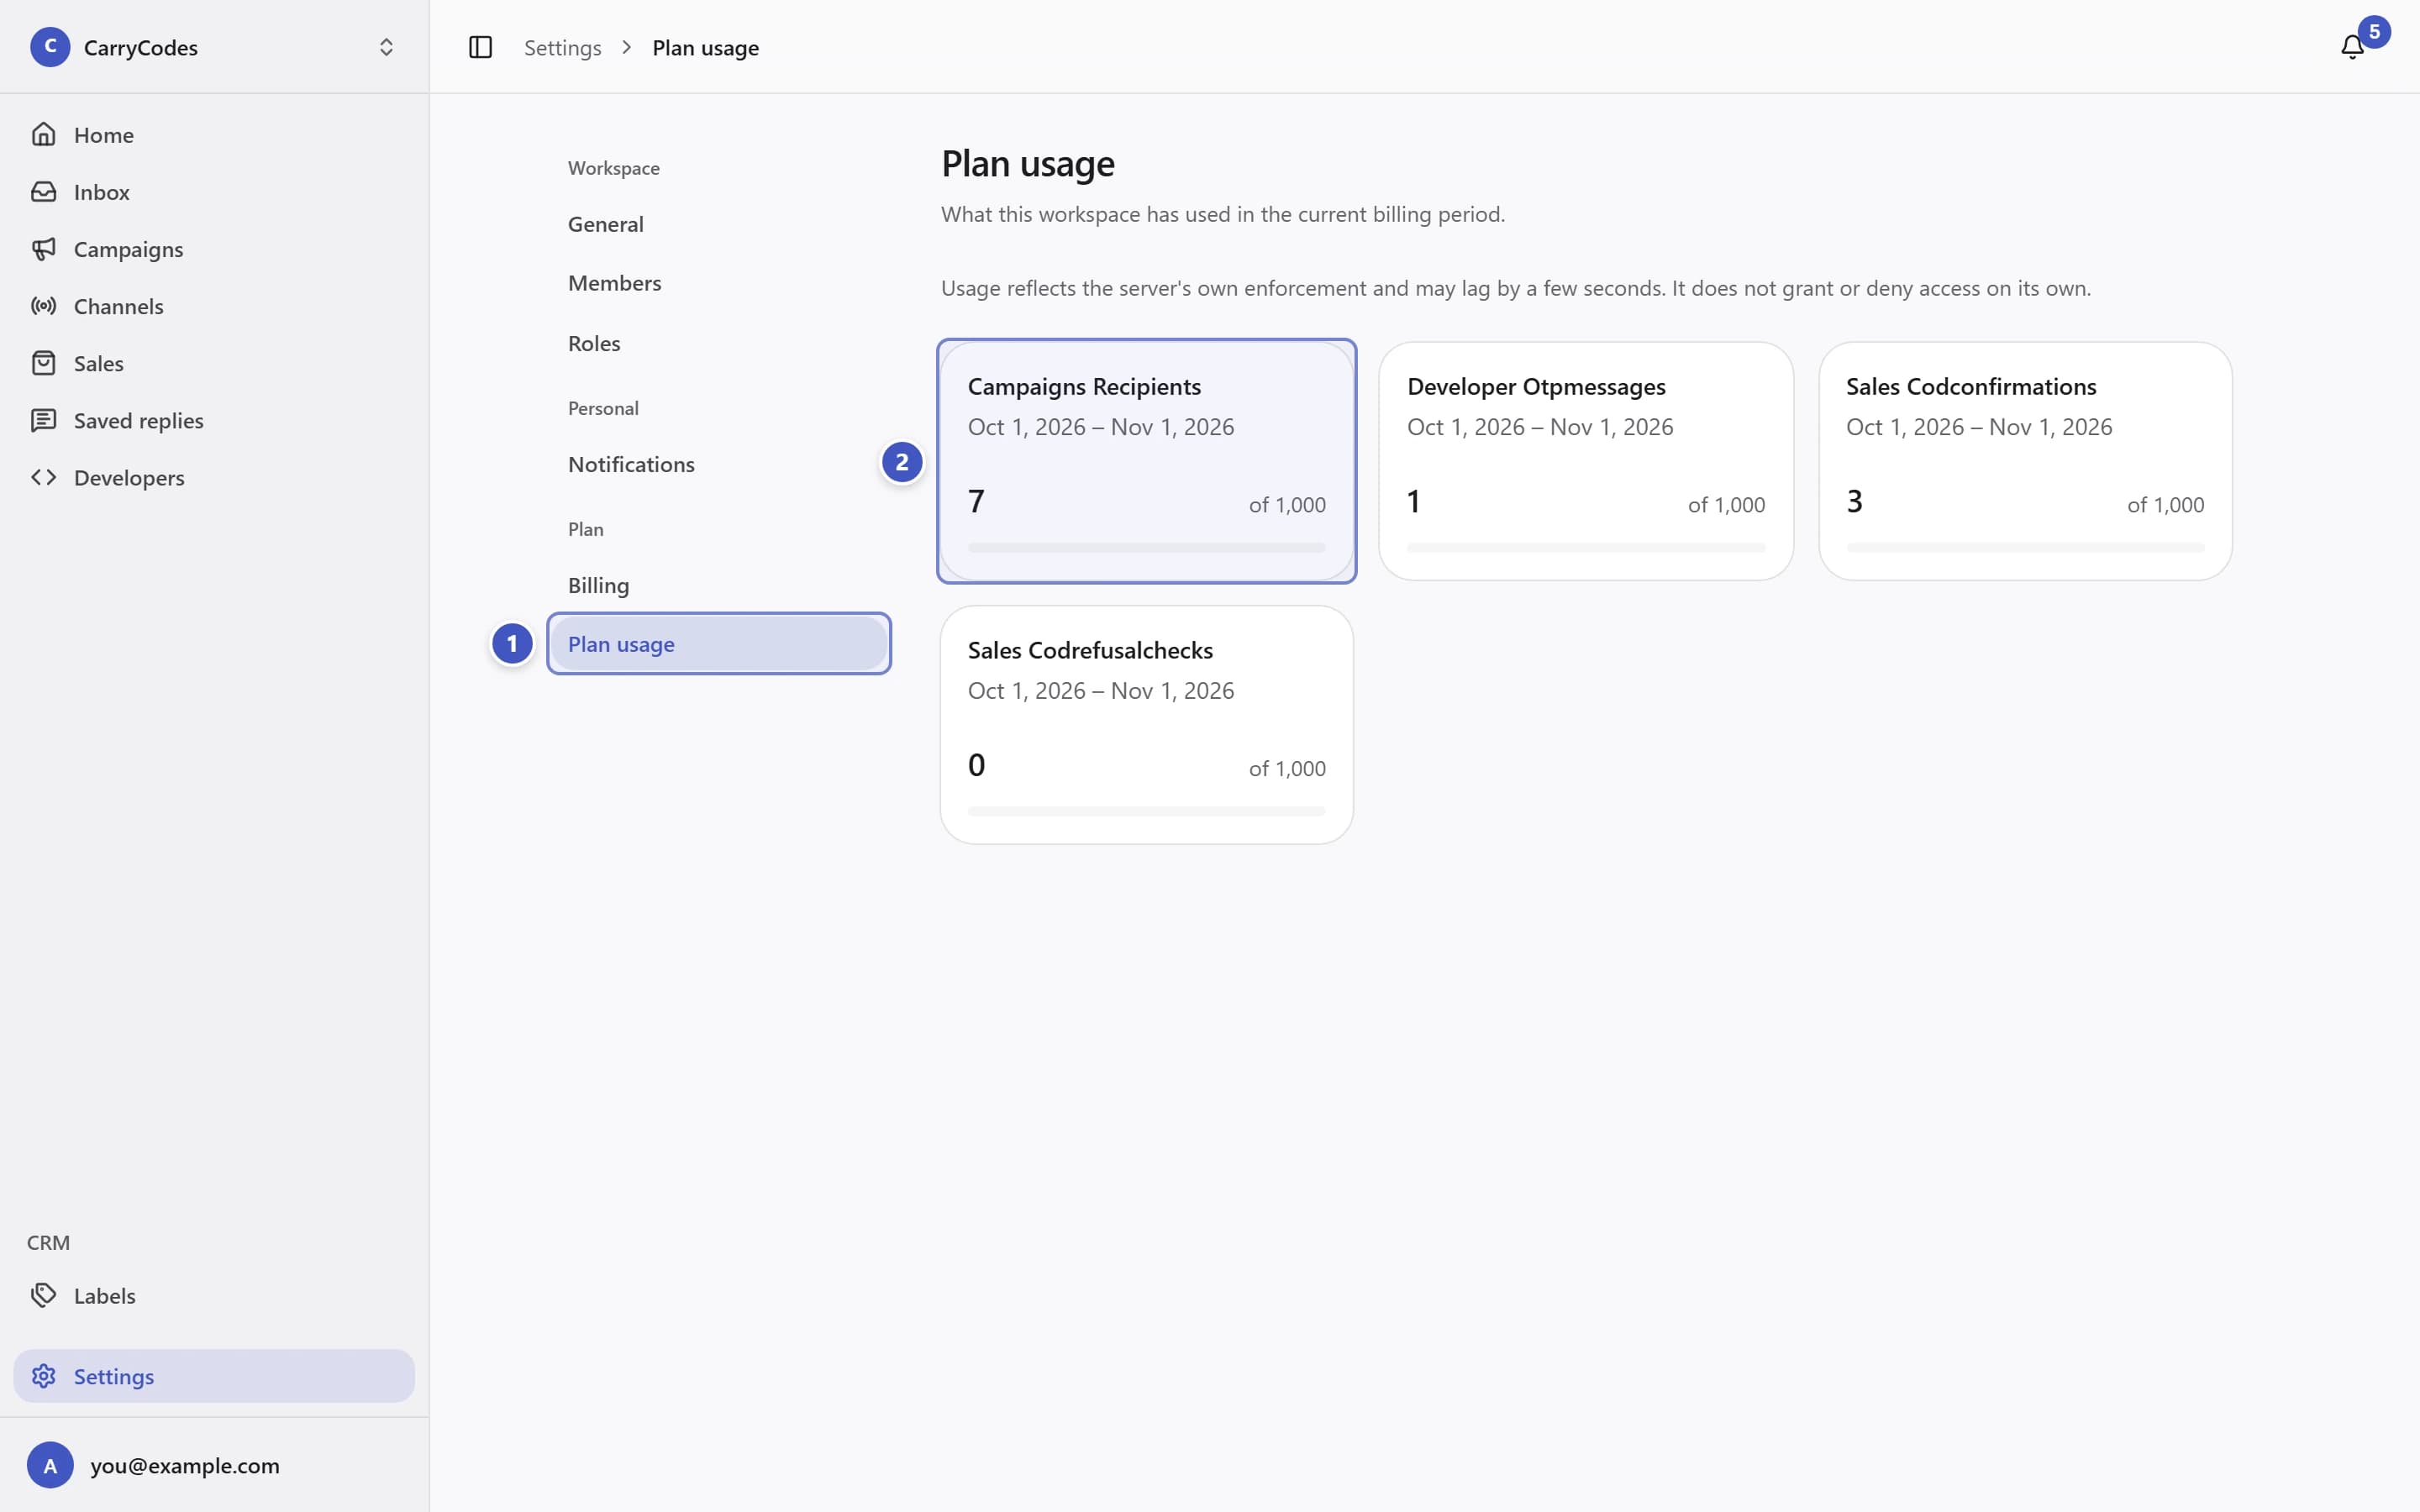The width and height of the screenshot is (2420, 1512).
Task: Click the CarryCodes workspace avatar
Action: [50, 47]
